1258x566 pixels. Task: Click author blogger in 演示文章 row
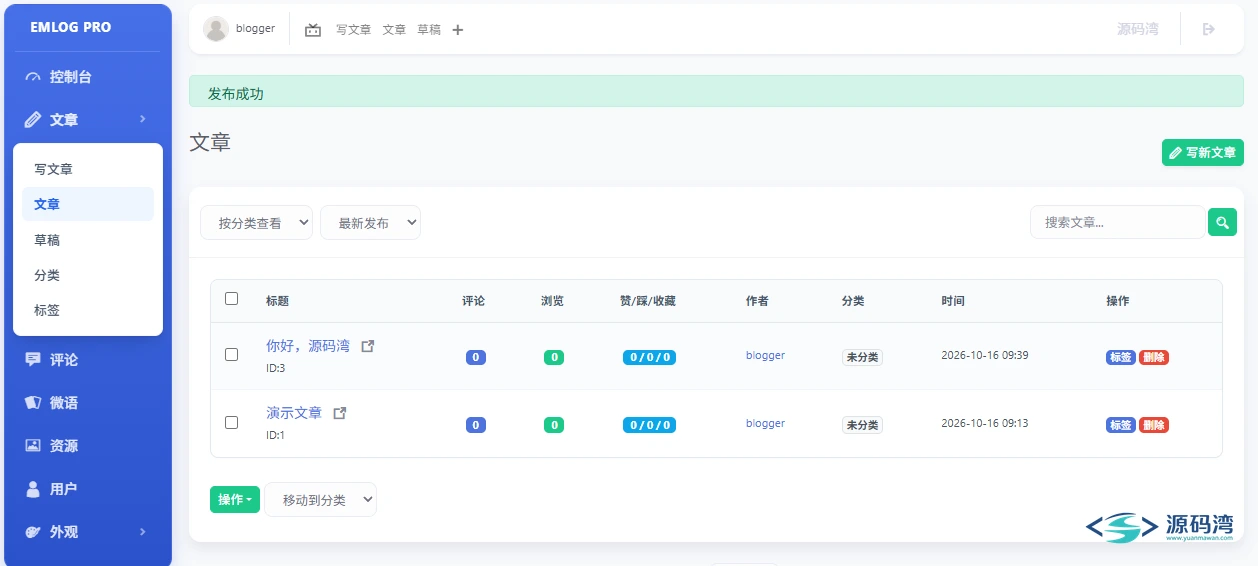tap(765, 423)
